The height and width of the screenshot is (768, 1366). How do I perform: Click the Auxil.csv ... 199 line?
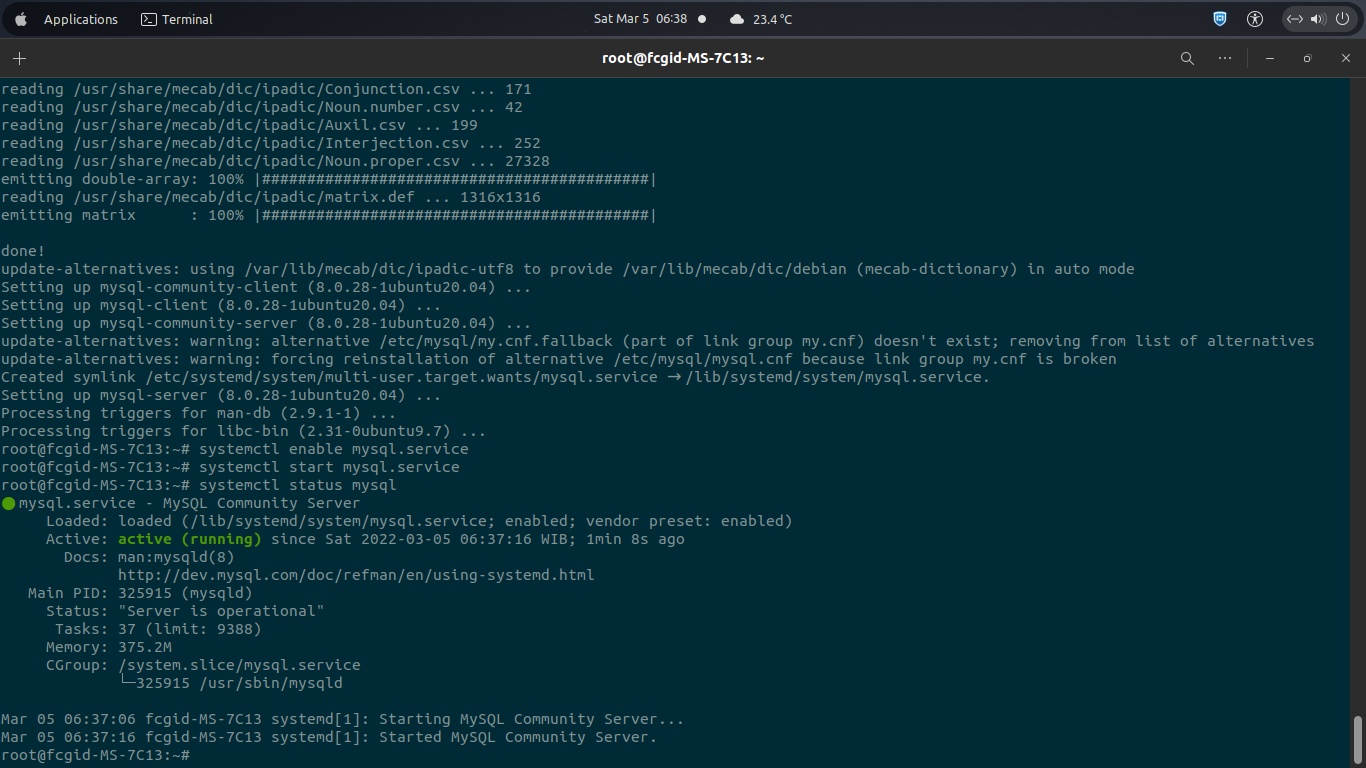click(x=239, y=125)
